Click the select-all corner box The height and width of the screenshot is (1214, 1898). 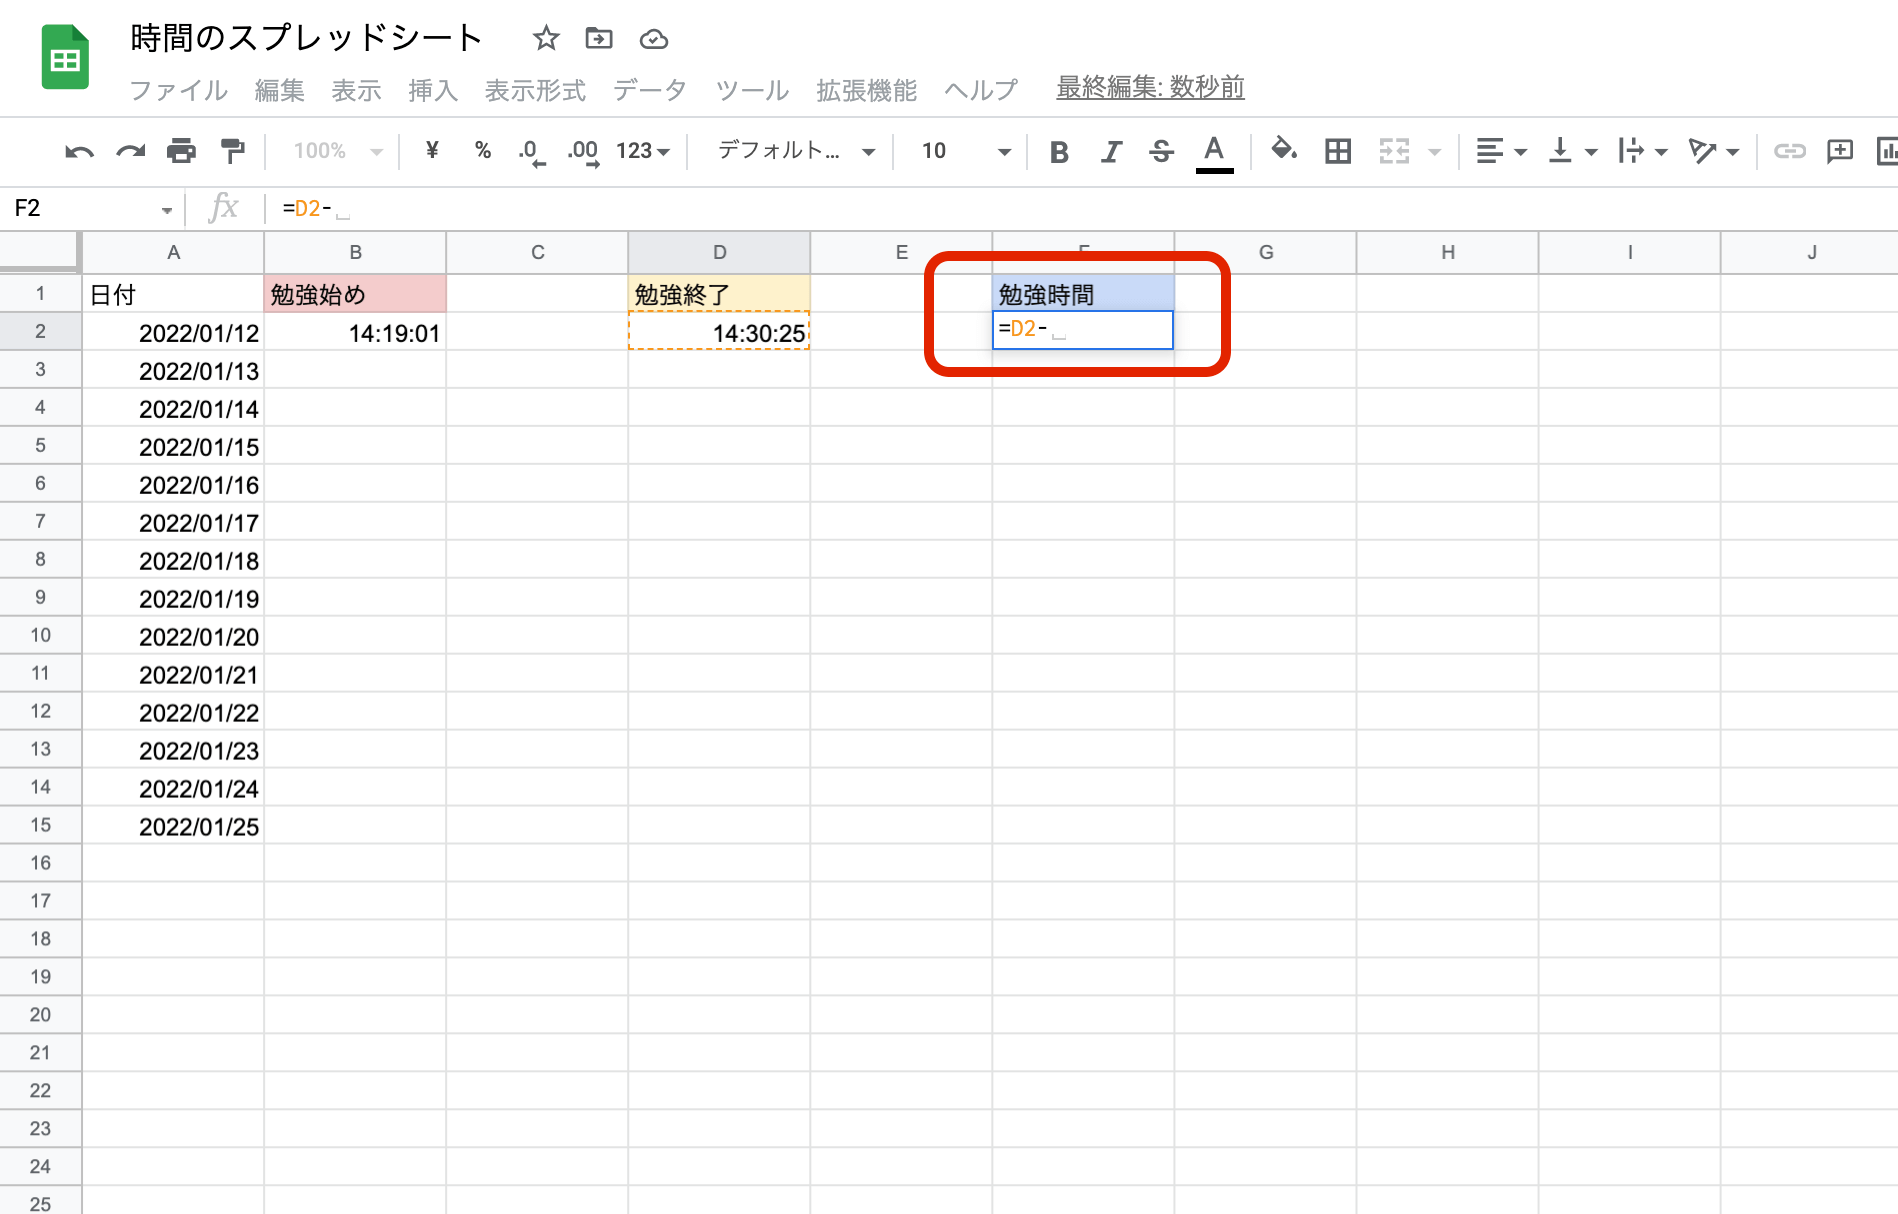click(x=39, y=252)
